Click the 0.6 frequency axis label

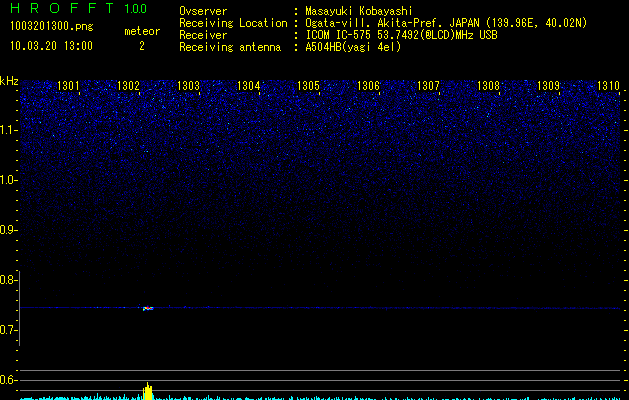[x=8, y=380]
